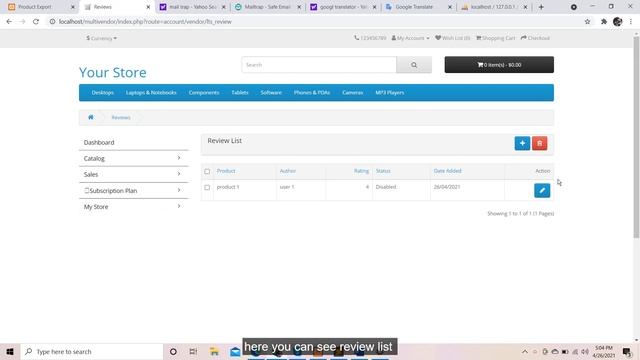This screenshot has height=360, width=640.
Task: Go to home breadcrumb icon
Action: (x=91, y=117)
